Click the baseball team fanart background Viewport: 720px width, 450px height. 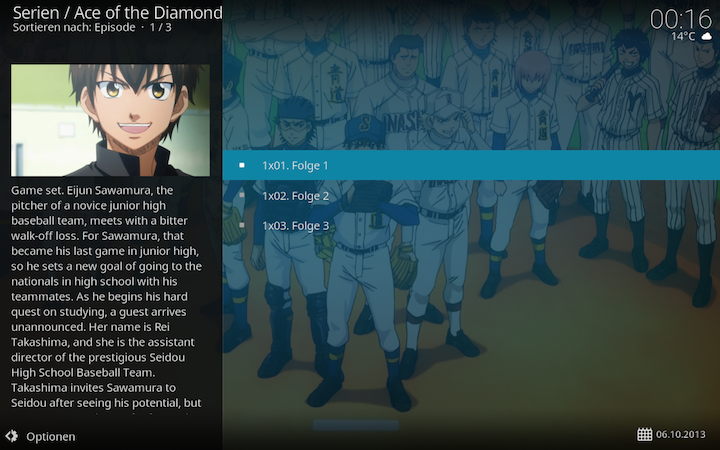tap(471, 321)
